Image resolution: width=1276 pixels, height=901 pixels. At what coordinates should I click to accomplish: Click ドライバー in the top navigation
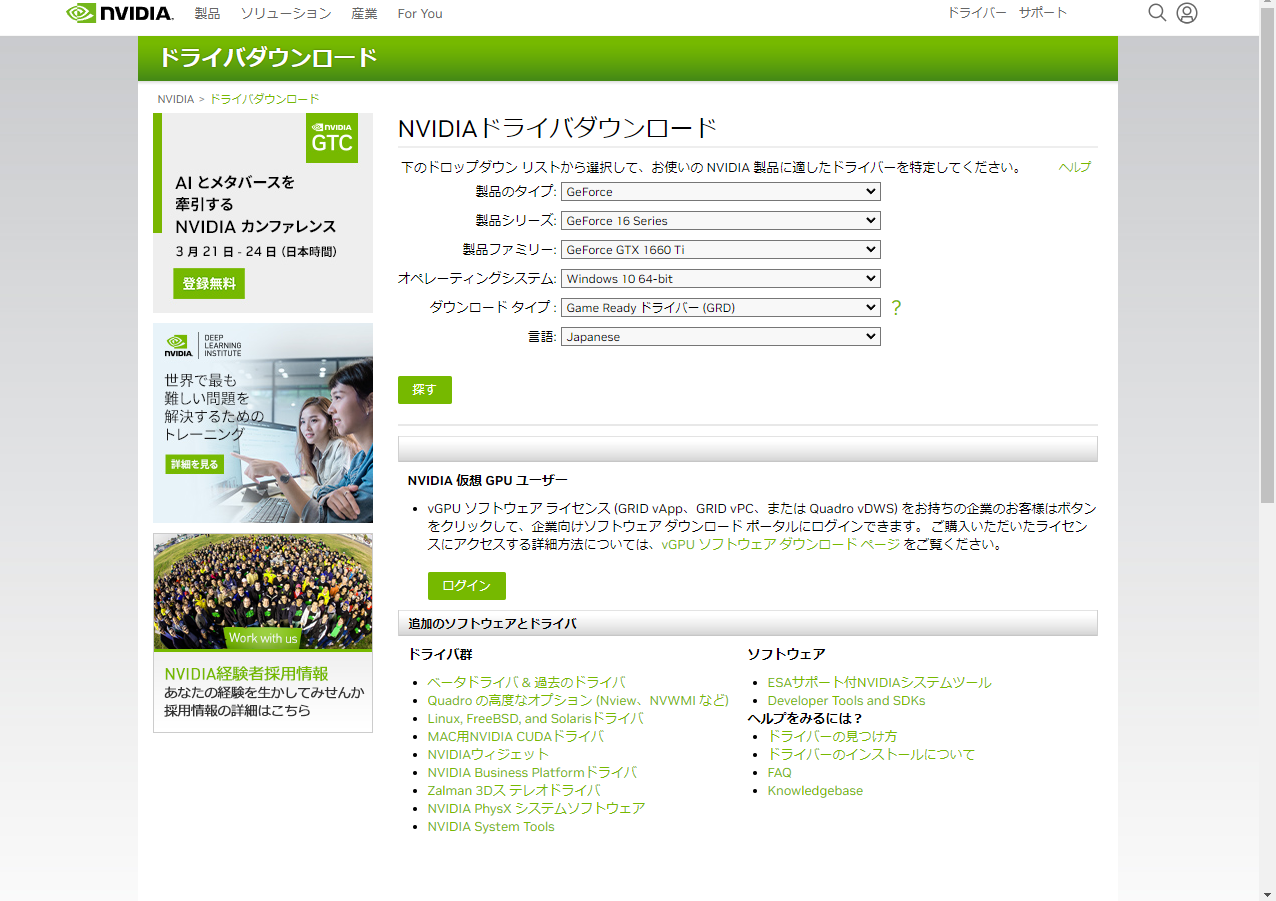(977, 13)
